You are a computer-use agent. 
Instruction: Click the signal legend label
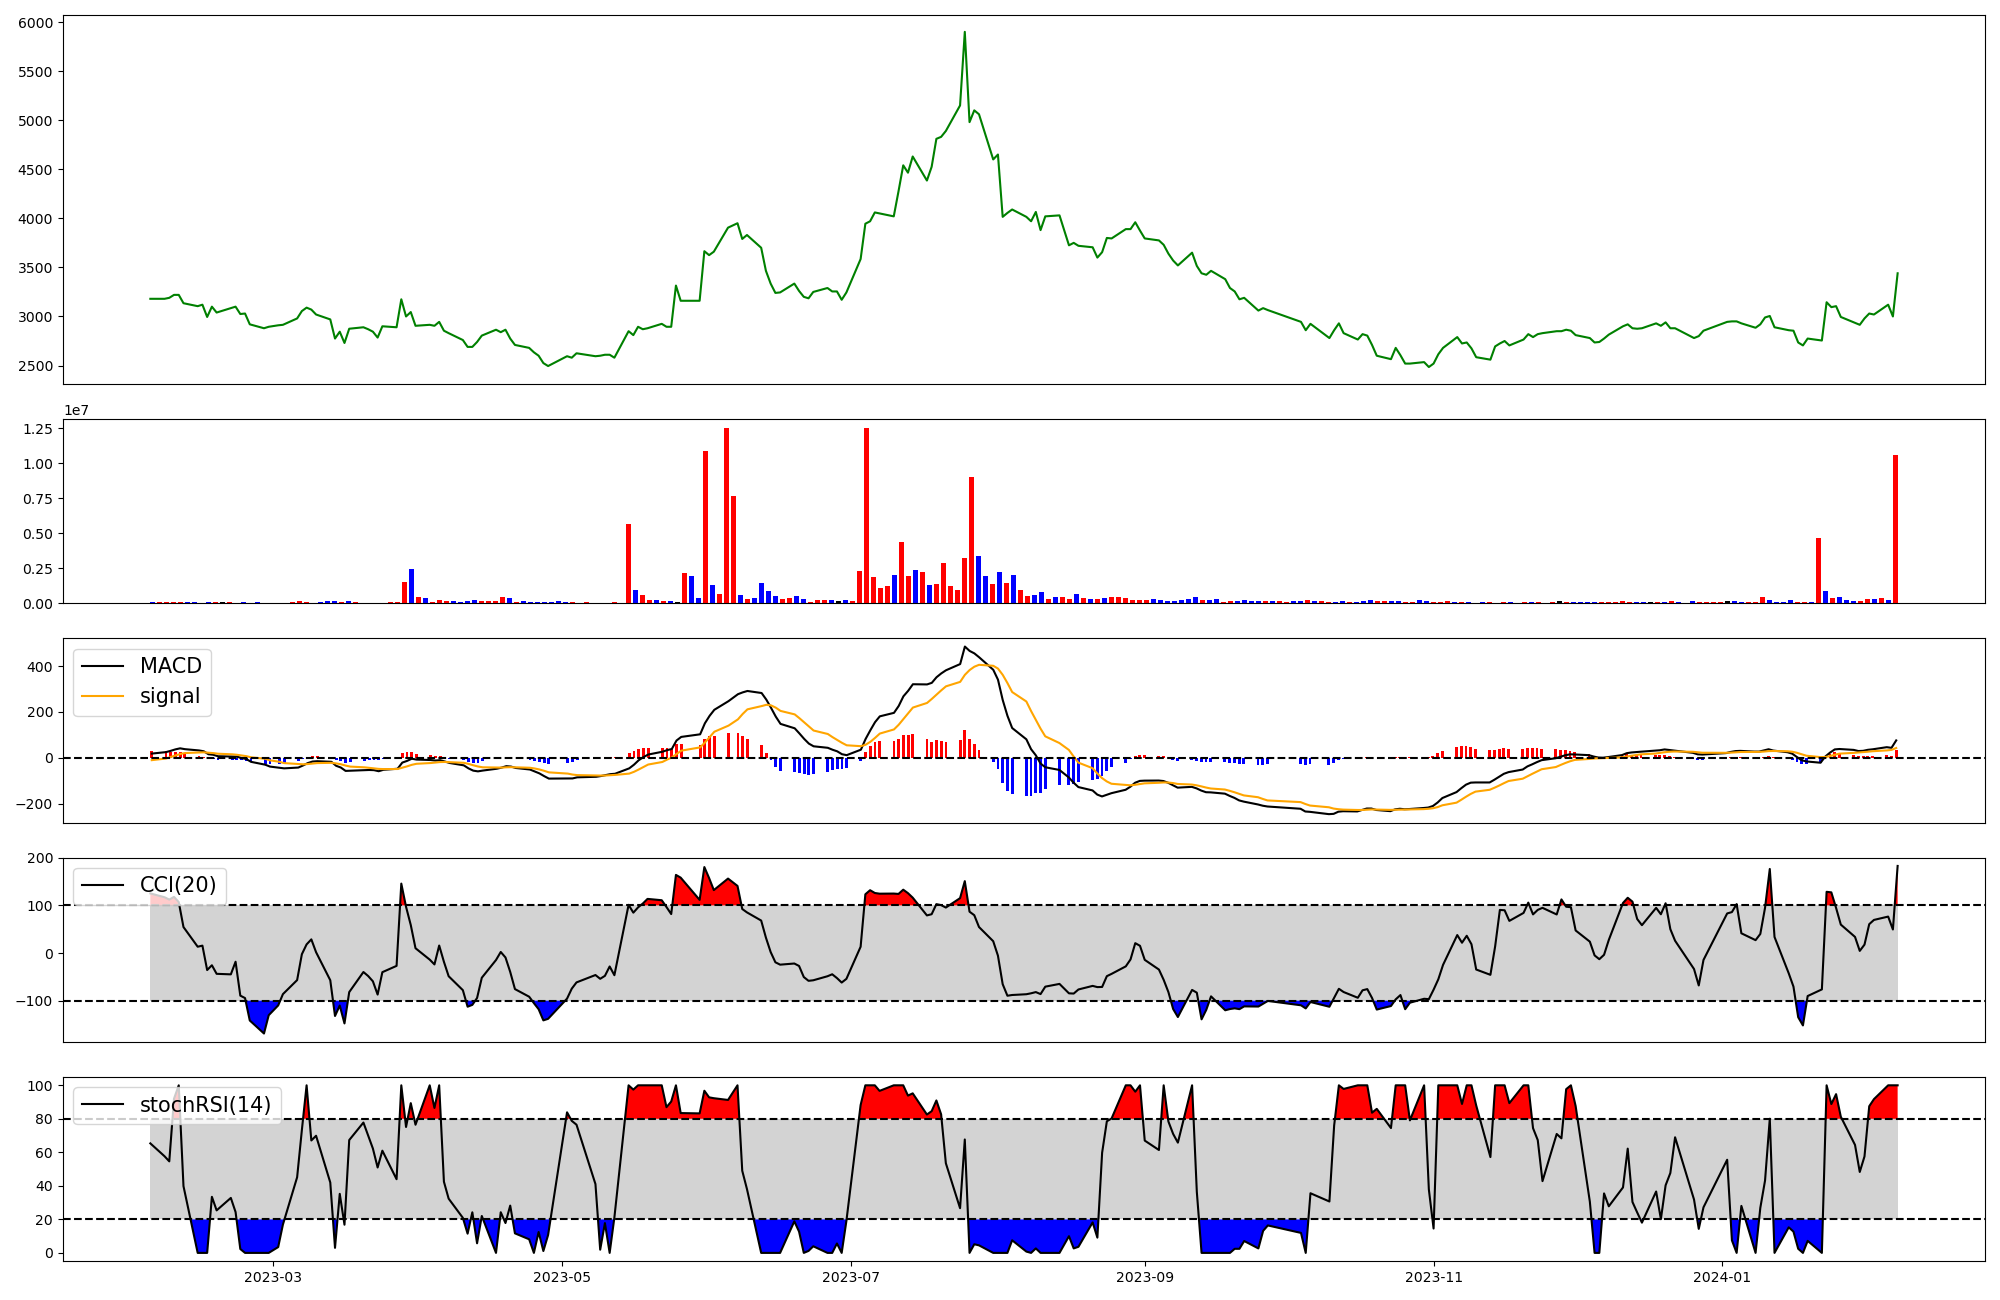[x=169, y=696]
